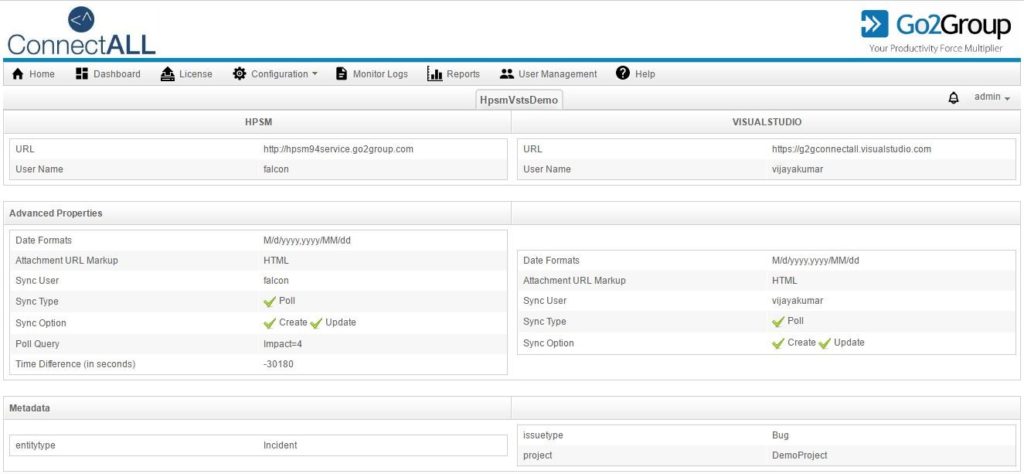Screen dimensions: 1024x474
Task: Click VisualStudio User Name value vijayakumar
Action: click(x=797, y=169)
